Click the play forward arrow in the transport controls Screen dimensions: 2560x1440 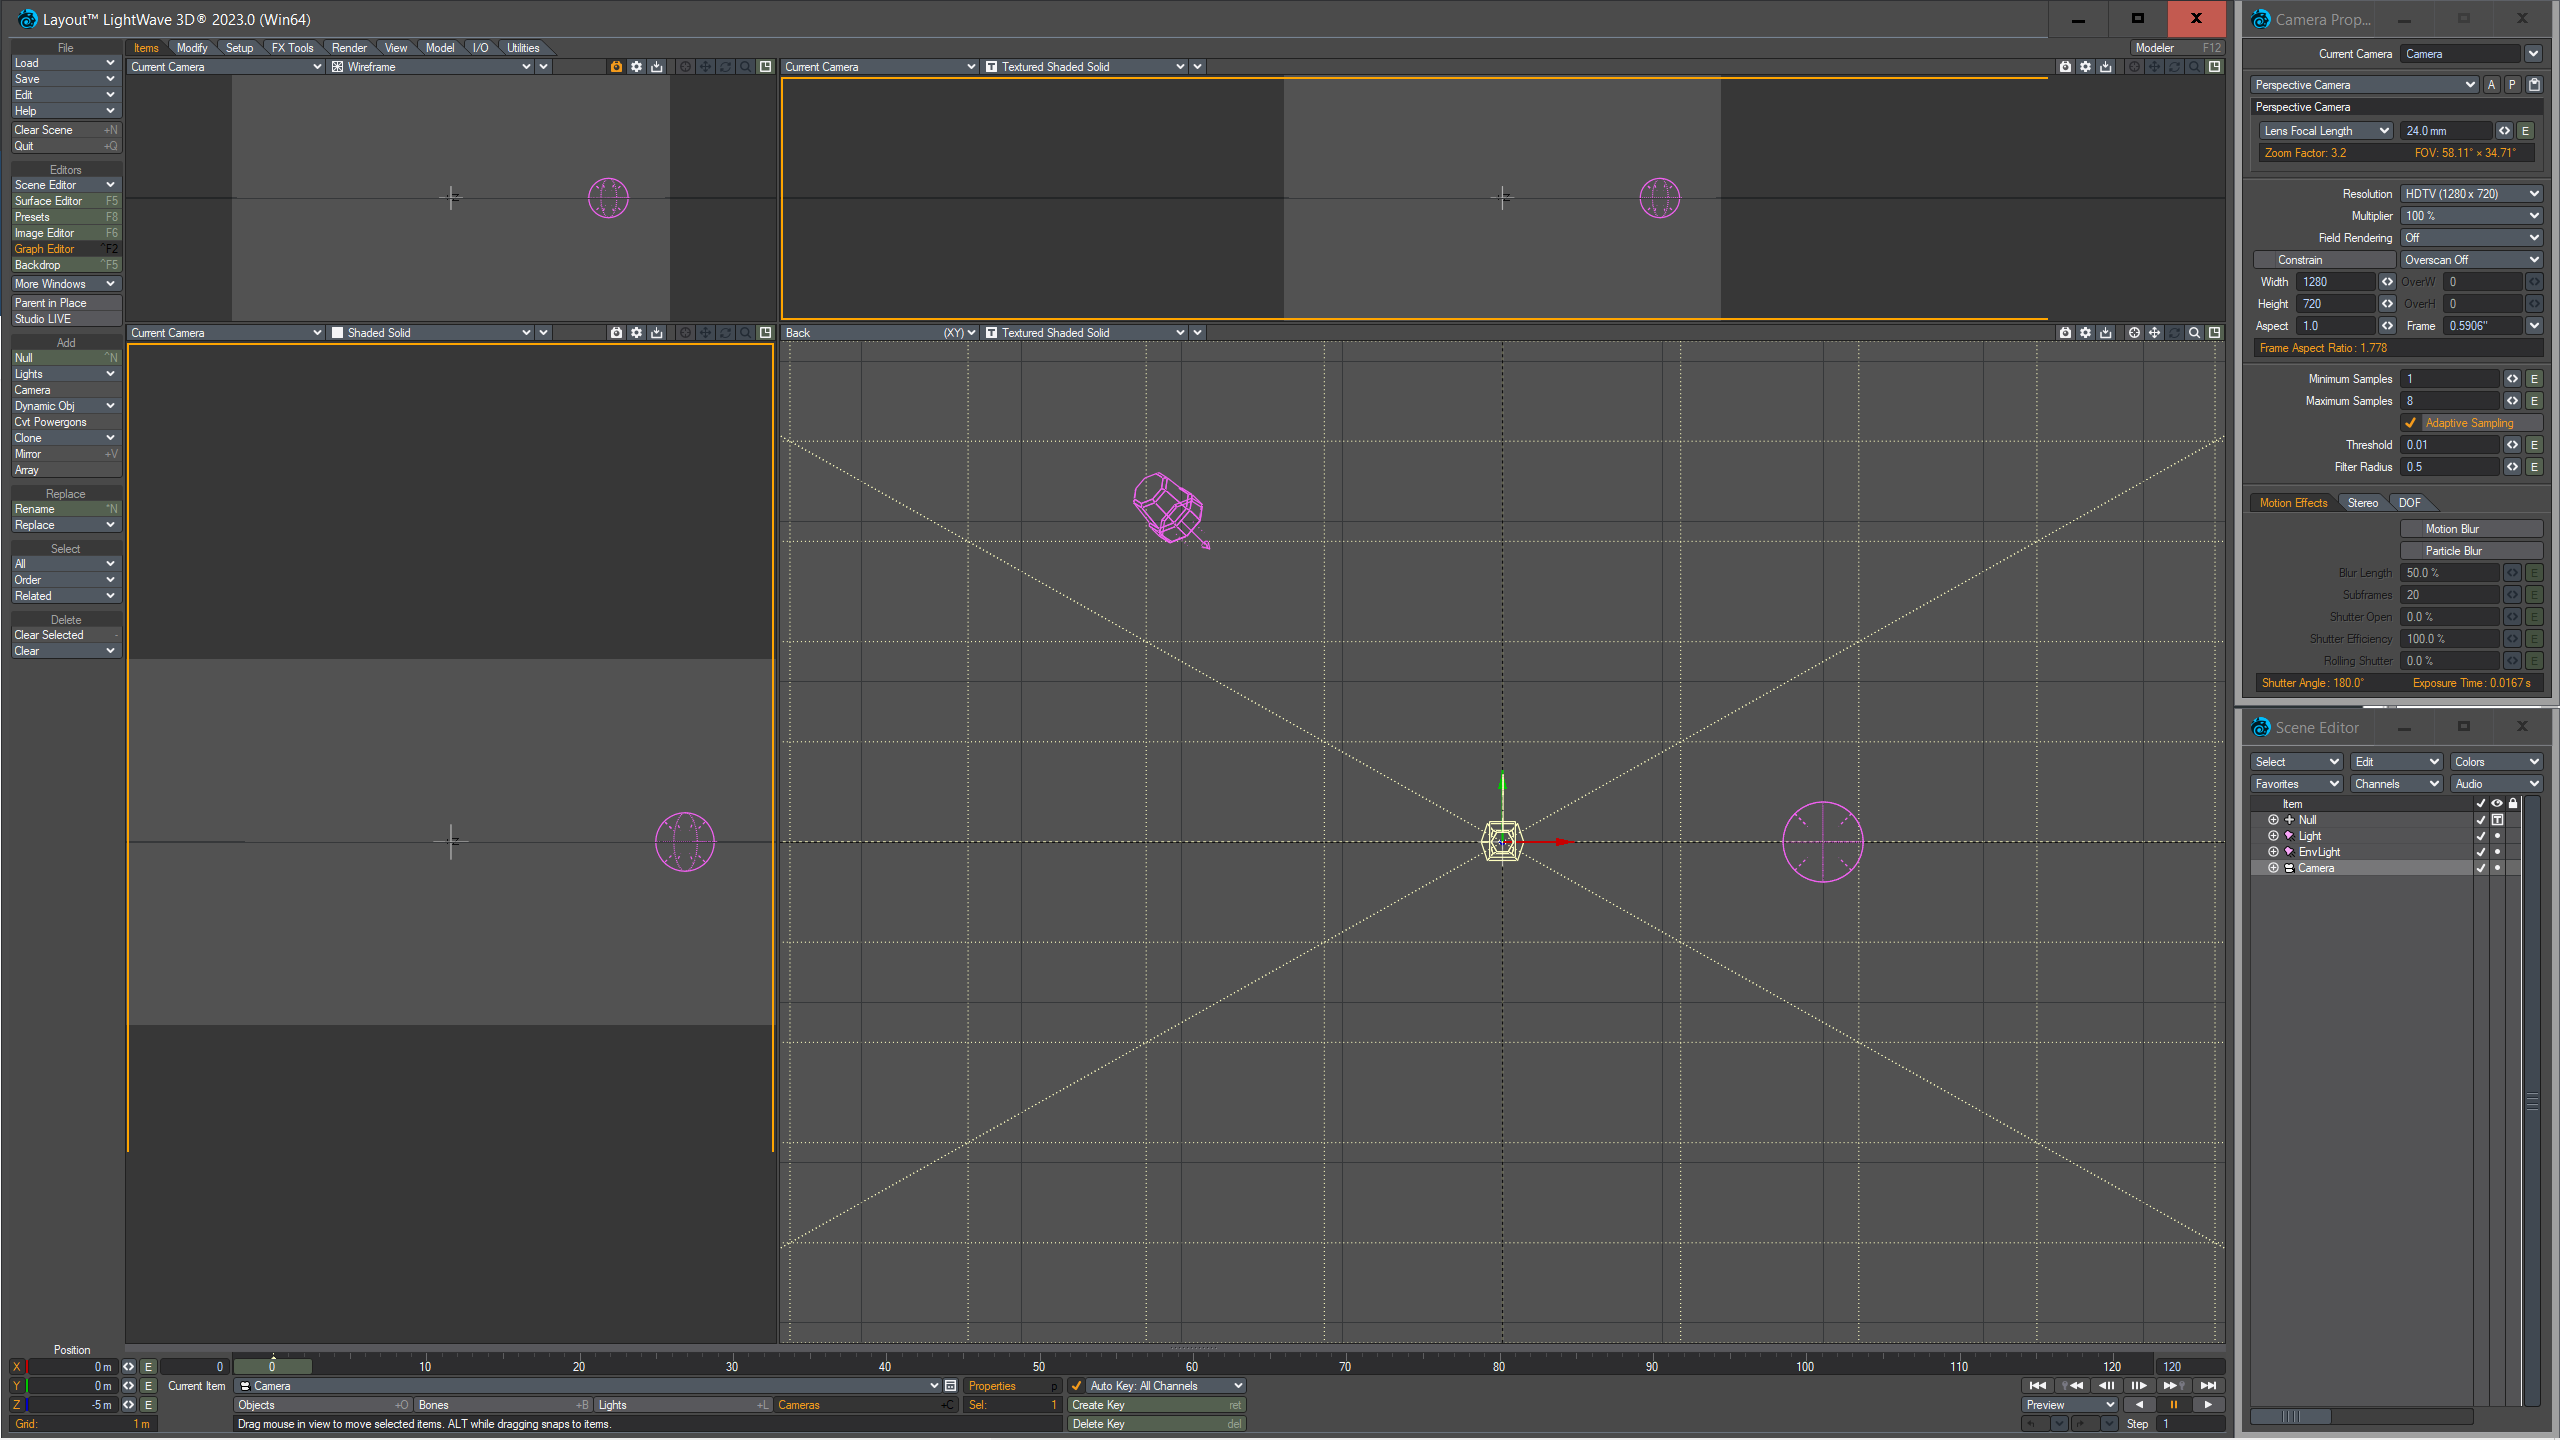point(2208,1405)
